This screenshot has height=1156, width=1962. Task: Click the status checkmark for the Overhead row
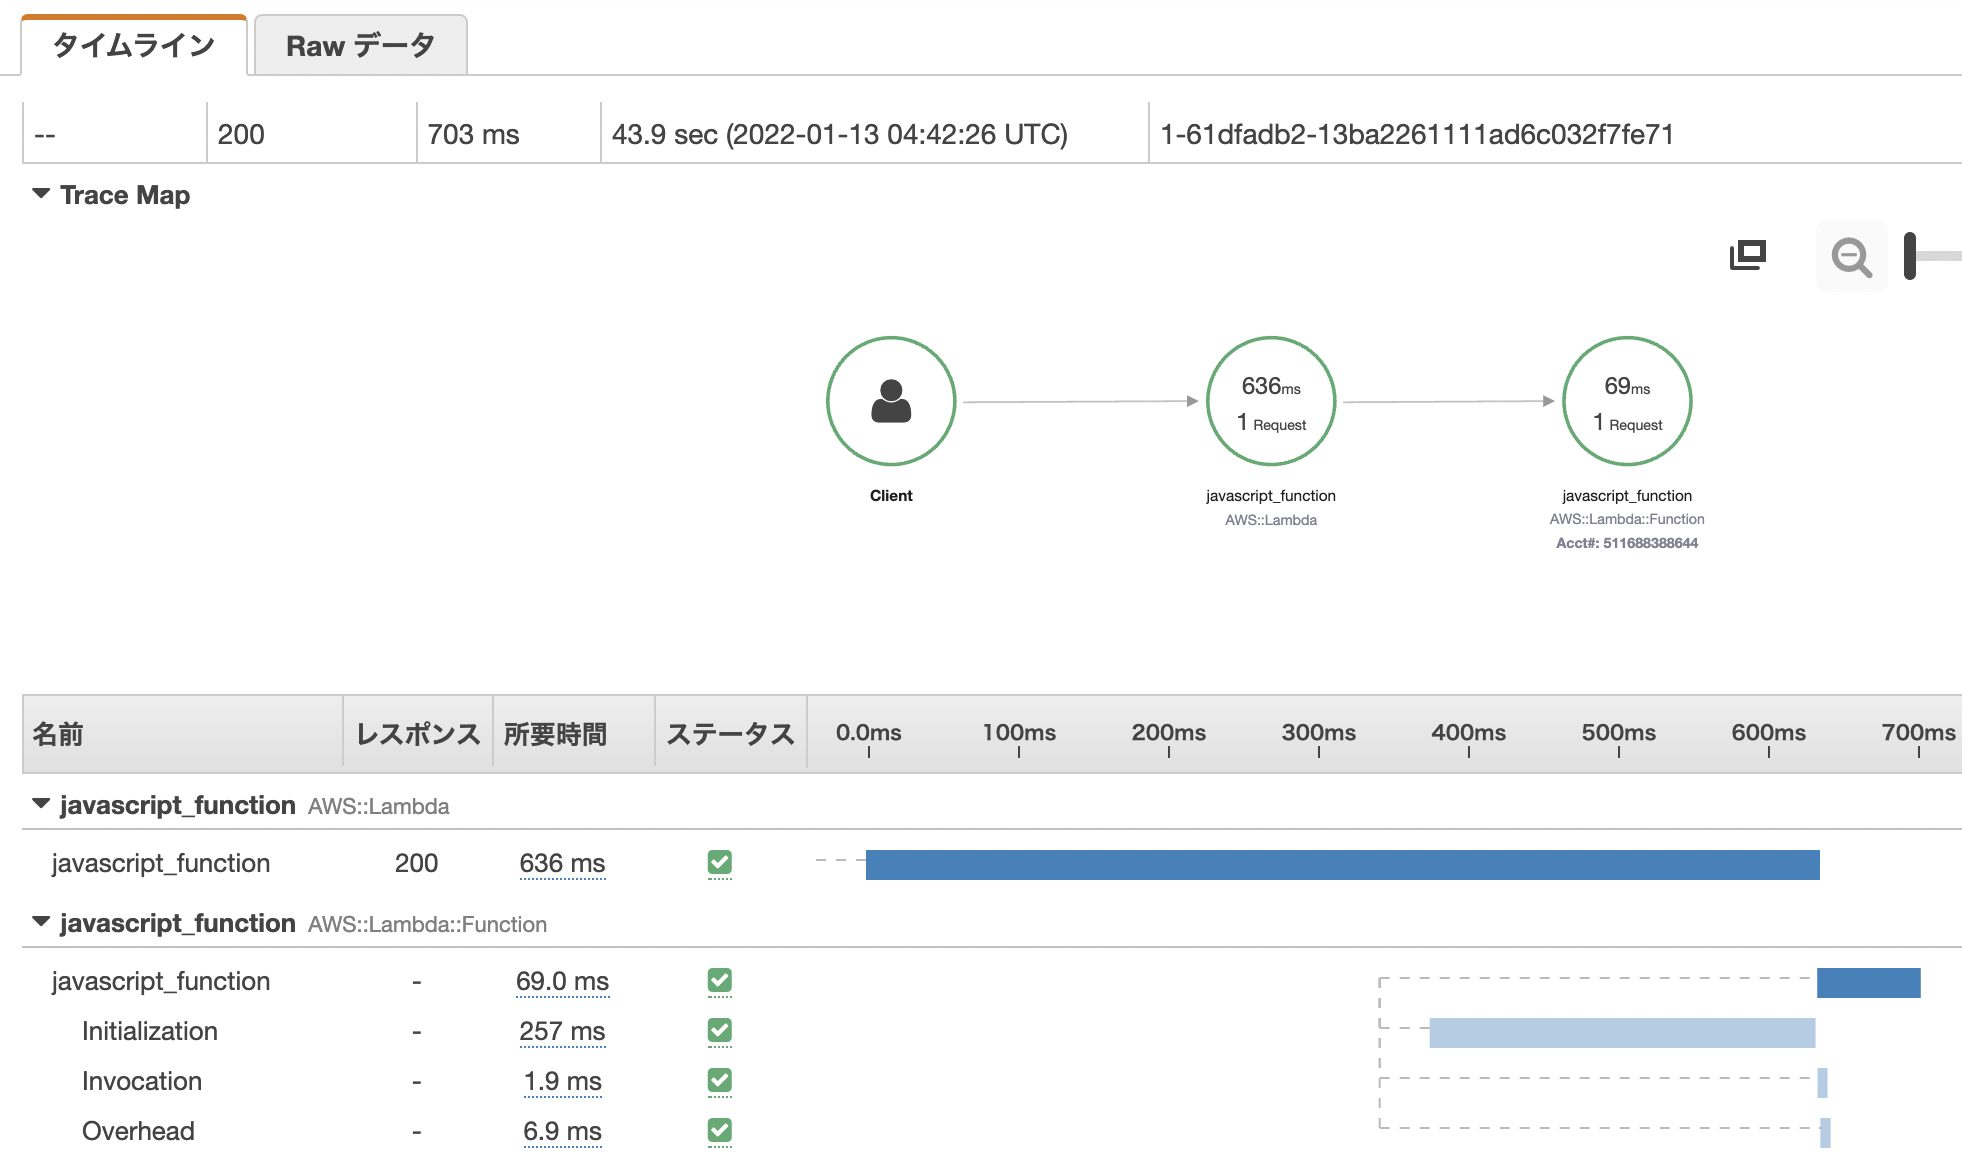[x=719, y=1130]
